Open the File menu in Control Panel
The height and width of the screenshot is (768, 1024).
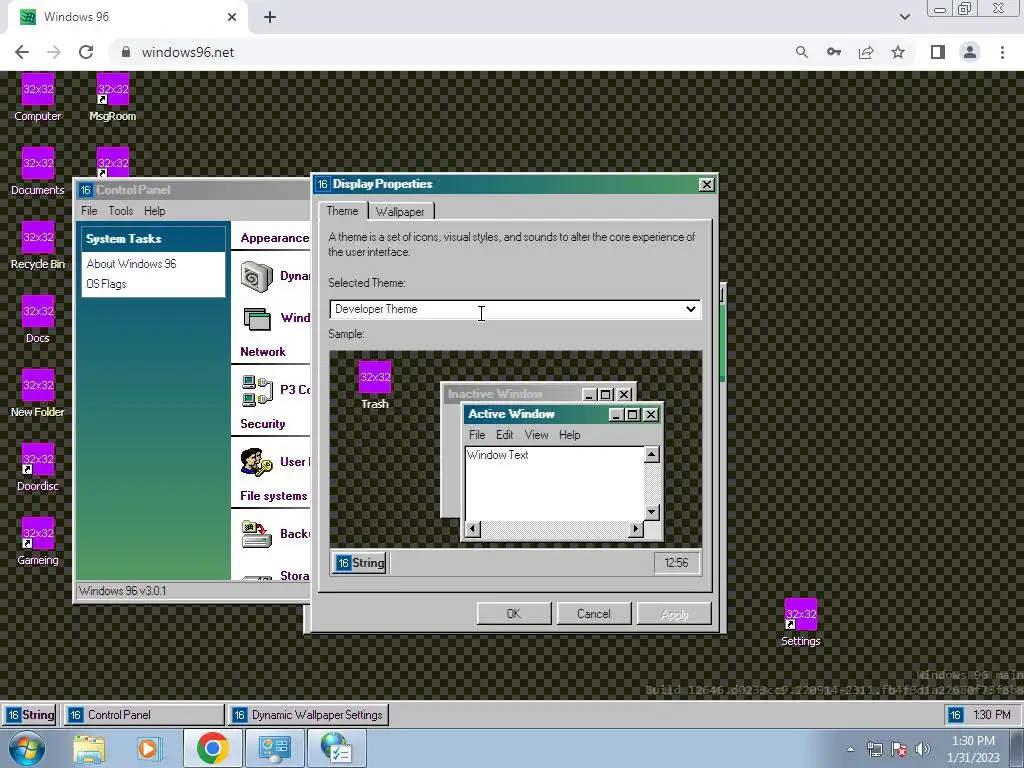coord(89,211)
